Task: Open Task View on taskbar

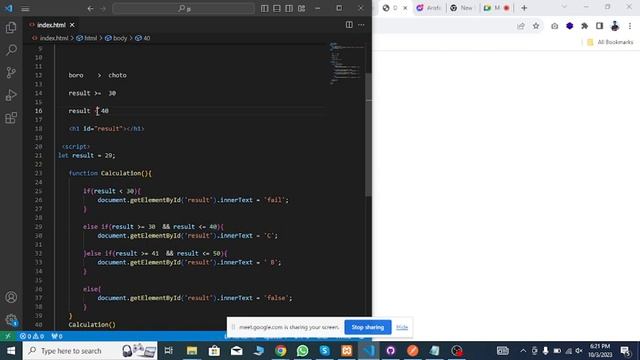Action: pyautogui.click(x=168, y=351)
